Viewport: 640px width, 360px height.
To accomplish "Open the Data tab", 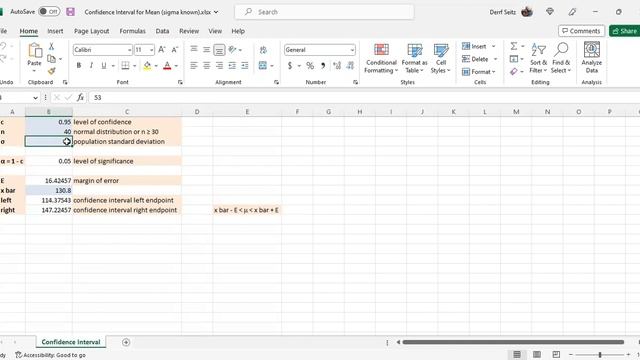I will (x=162, y=31).
